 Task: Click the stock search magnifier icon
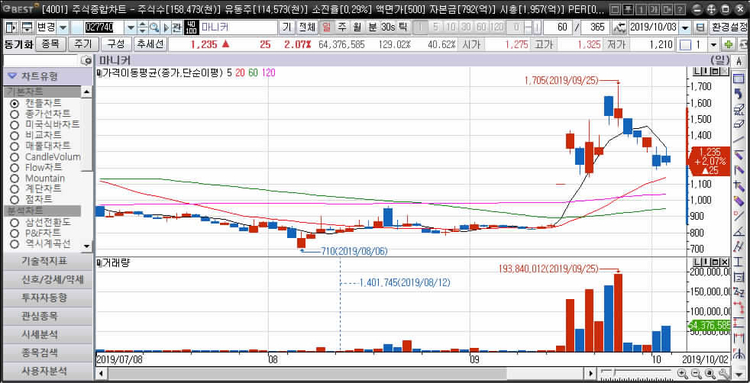pos(154,27)
